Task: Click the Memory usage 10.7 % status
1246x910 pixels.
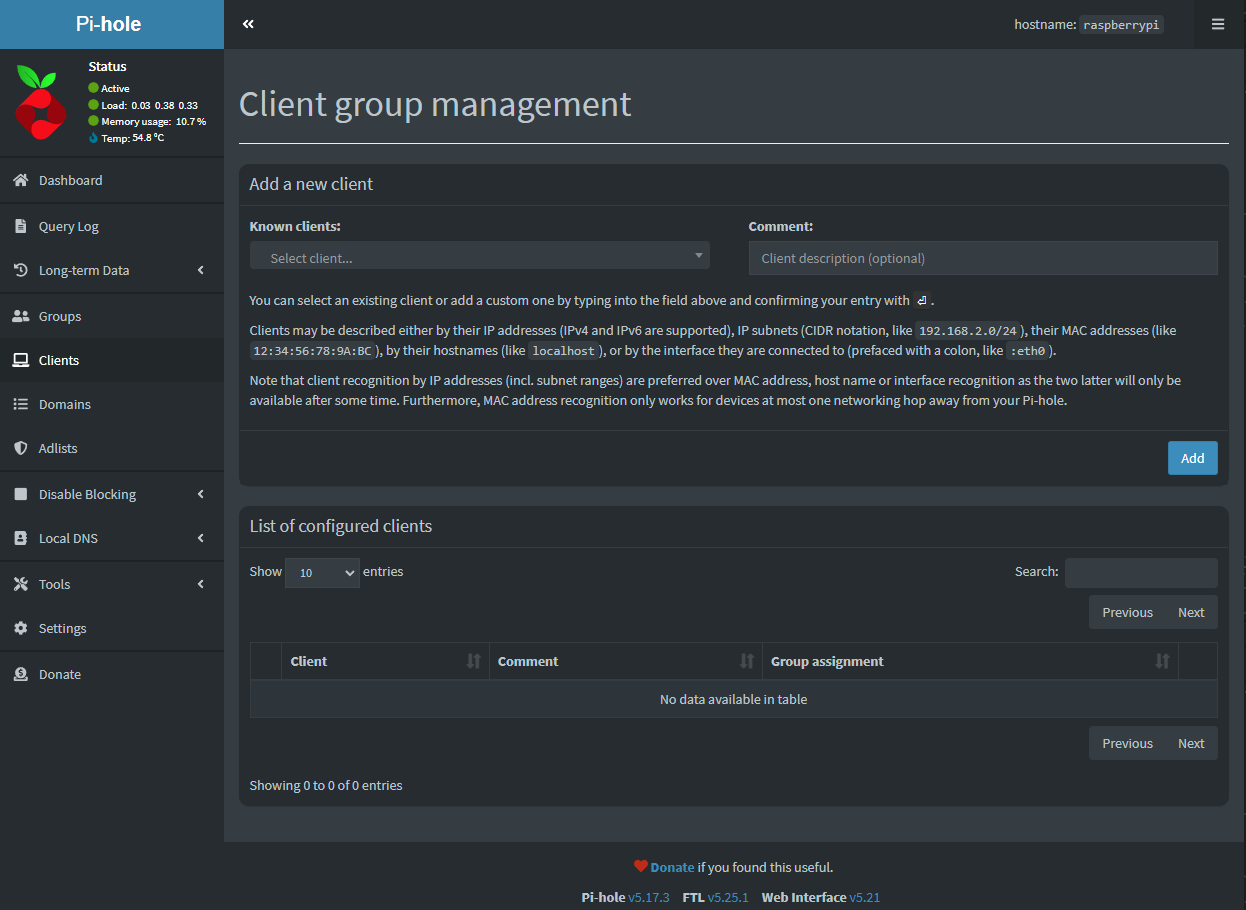Action: tap(148, 121)
